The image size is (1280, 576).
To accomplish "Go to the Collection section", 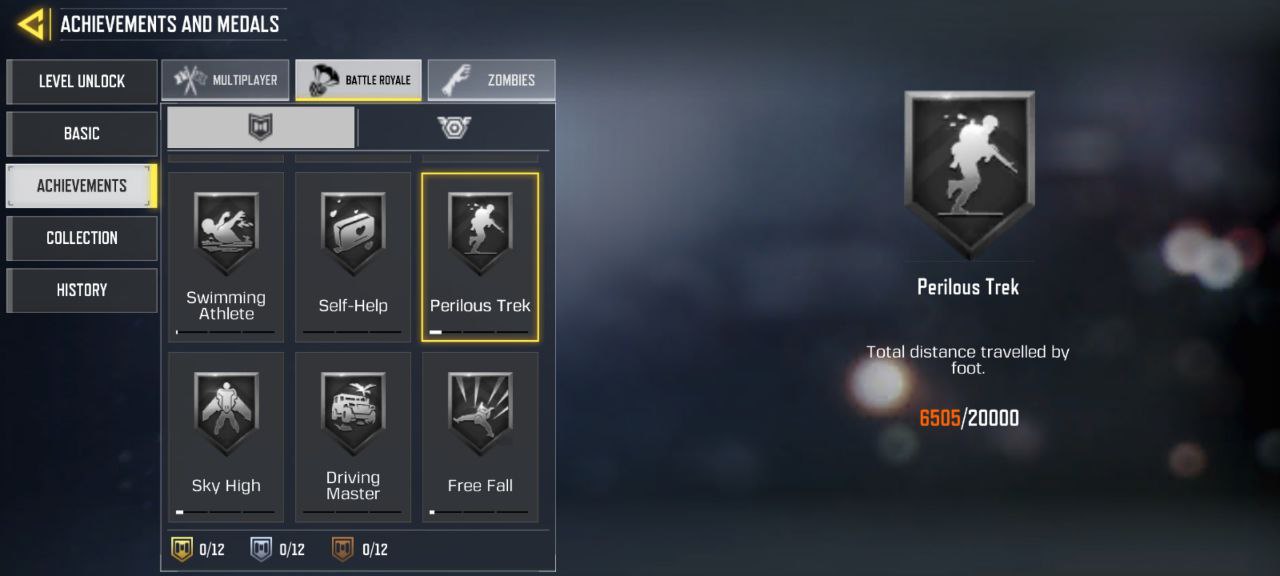I will tap(82, 237).
